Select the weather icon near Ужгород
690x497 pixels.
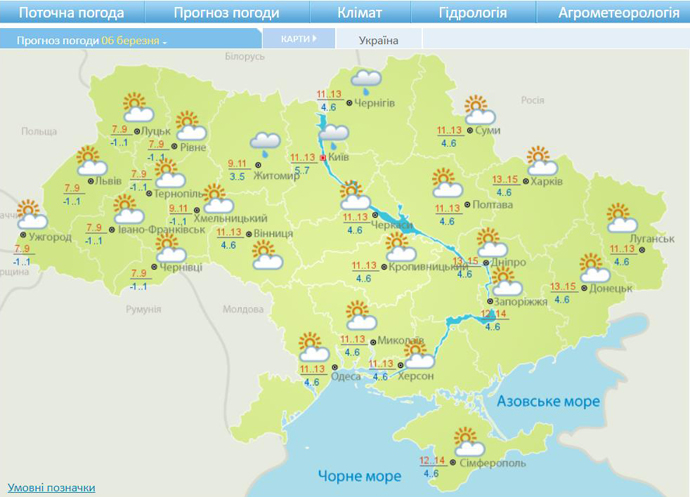(x=32, y=215)
